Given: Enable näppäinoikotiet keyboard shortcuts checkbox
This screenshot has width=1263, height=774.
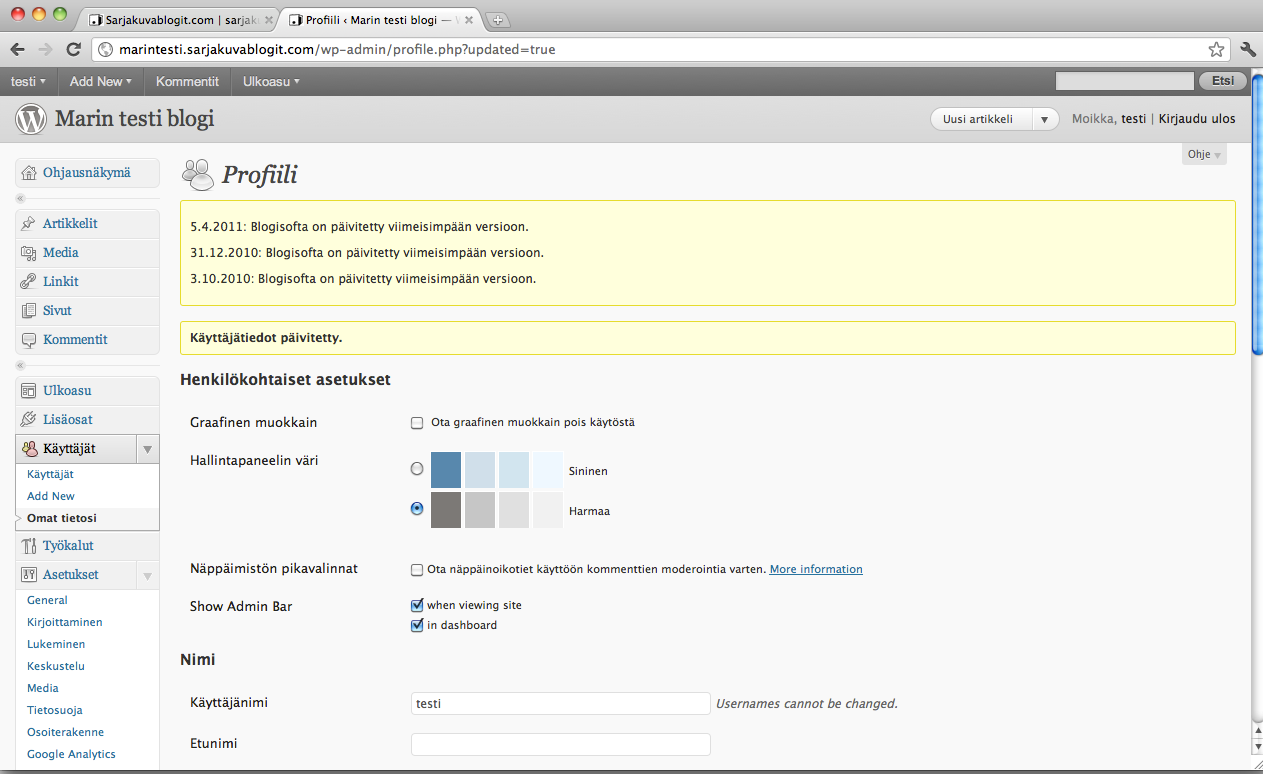Looking at the screenshot, I should (x=417, y=570).
